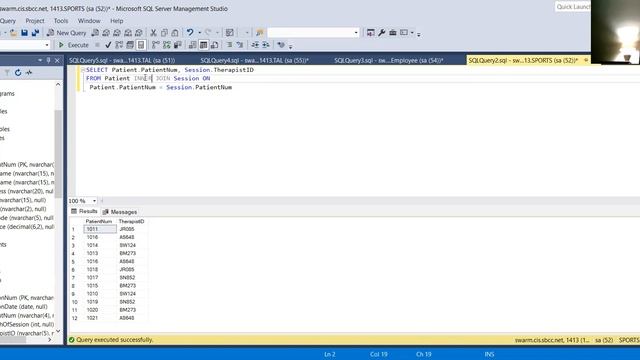
Task: Toggle Include Actual Execution Plan
Action: [156, 45]
